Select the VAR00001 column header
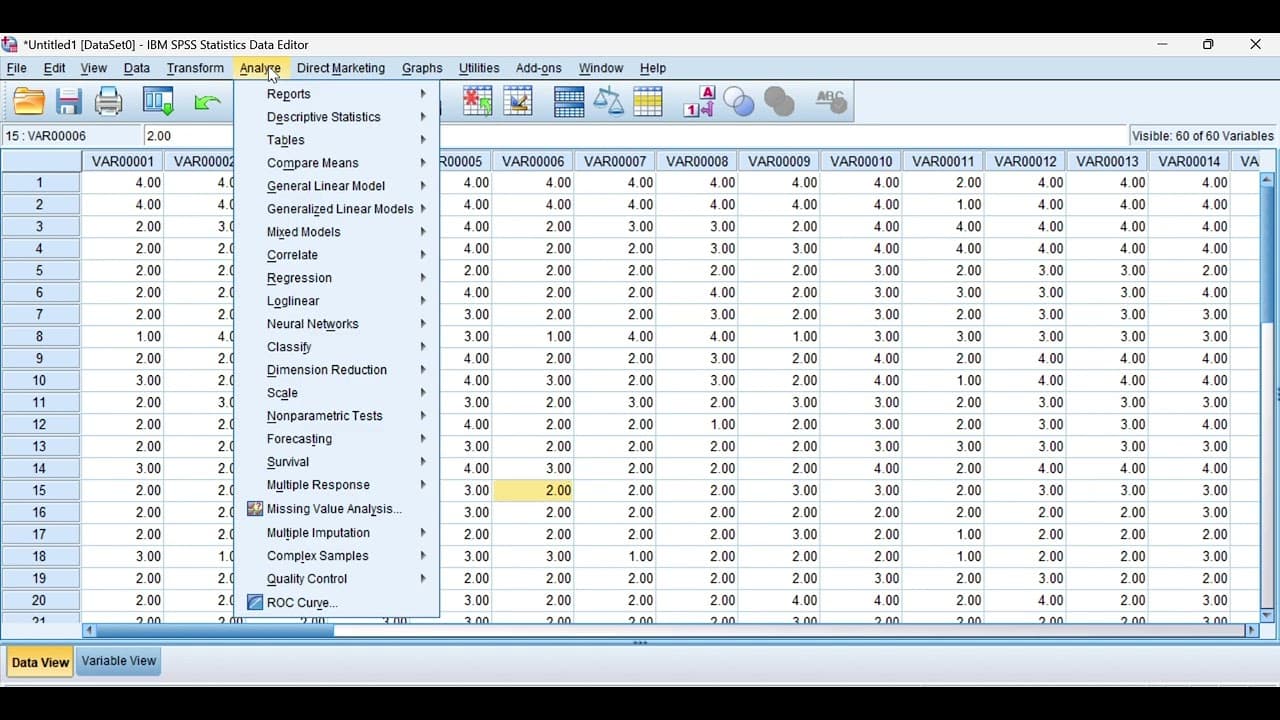This screenshot has width=1280, height=720. 123,161
